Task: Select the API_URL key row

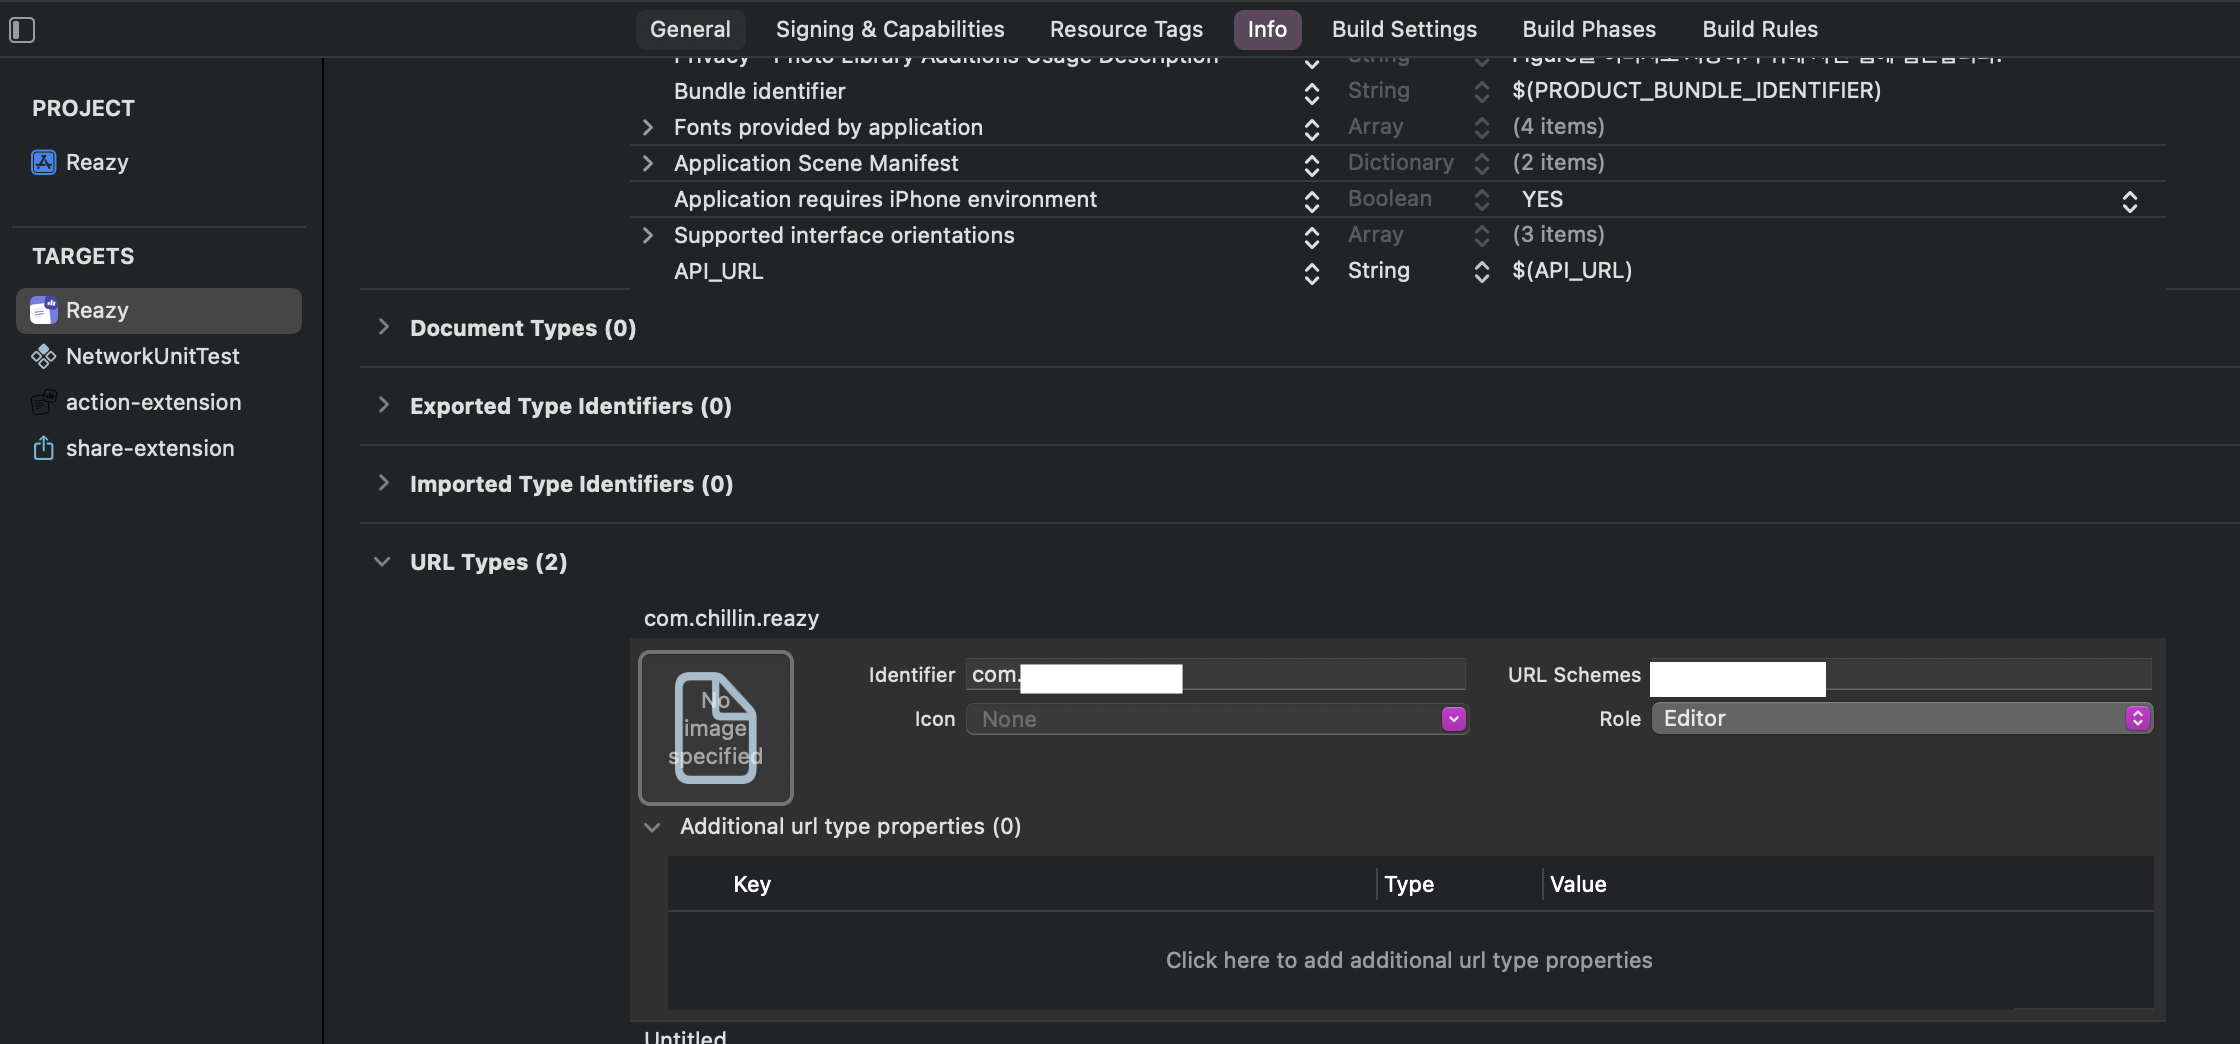Action: coord(718,271)
